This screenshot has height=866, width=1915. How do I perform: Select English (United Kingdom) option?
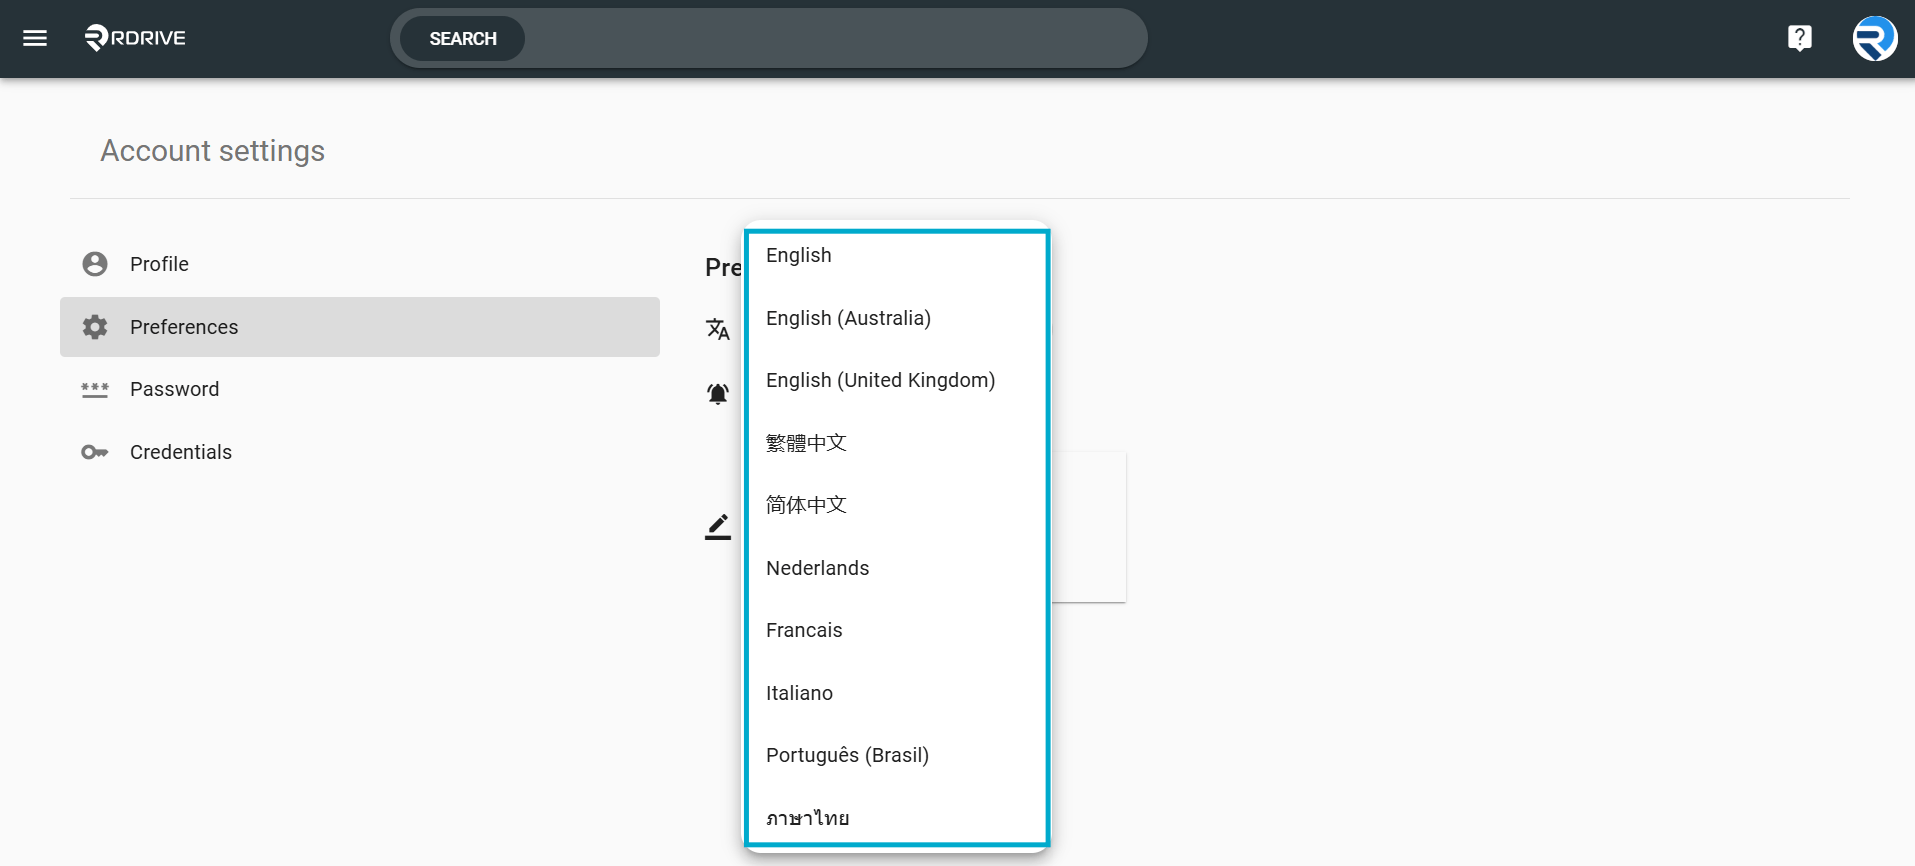897,380
